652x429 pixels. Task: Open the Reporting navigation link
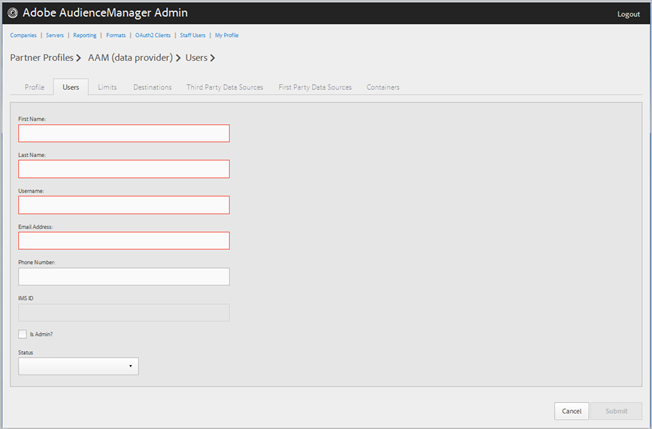click(x=85, y=35)
